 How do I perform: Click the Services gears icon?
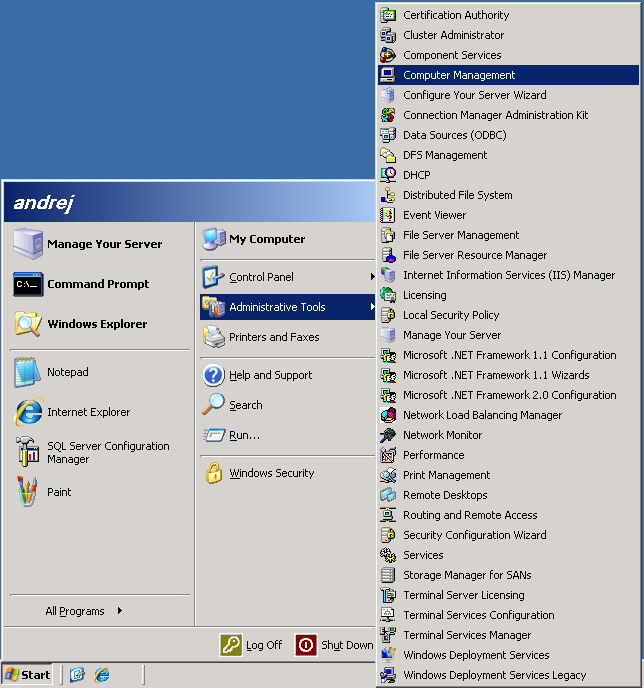click(x=388, y=555)
